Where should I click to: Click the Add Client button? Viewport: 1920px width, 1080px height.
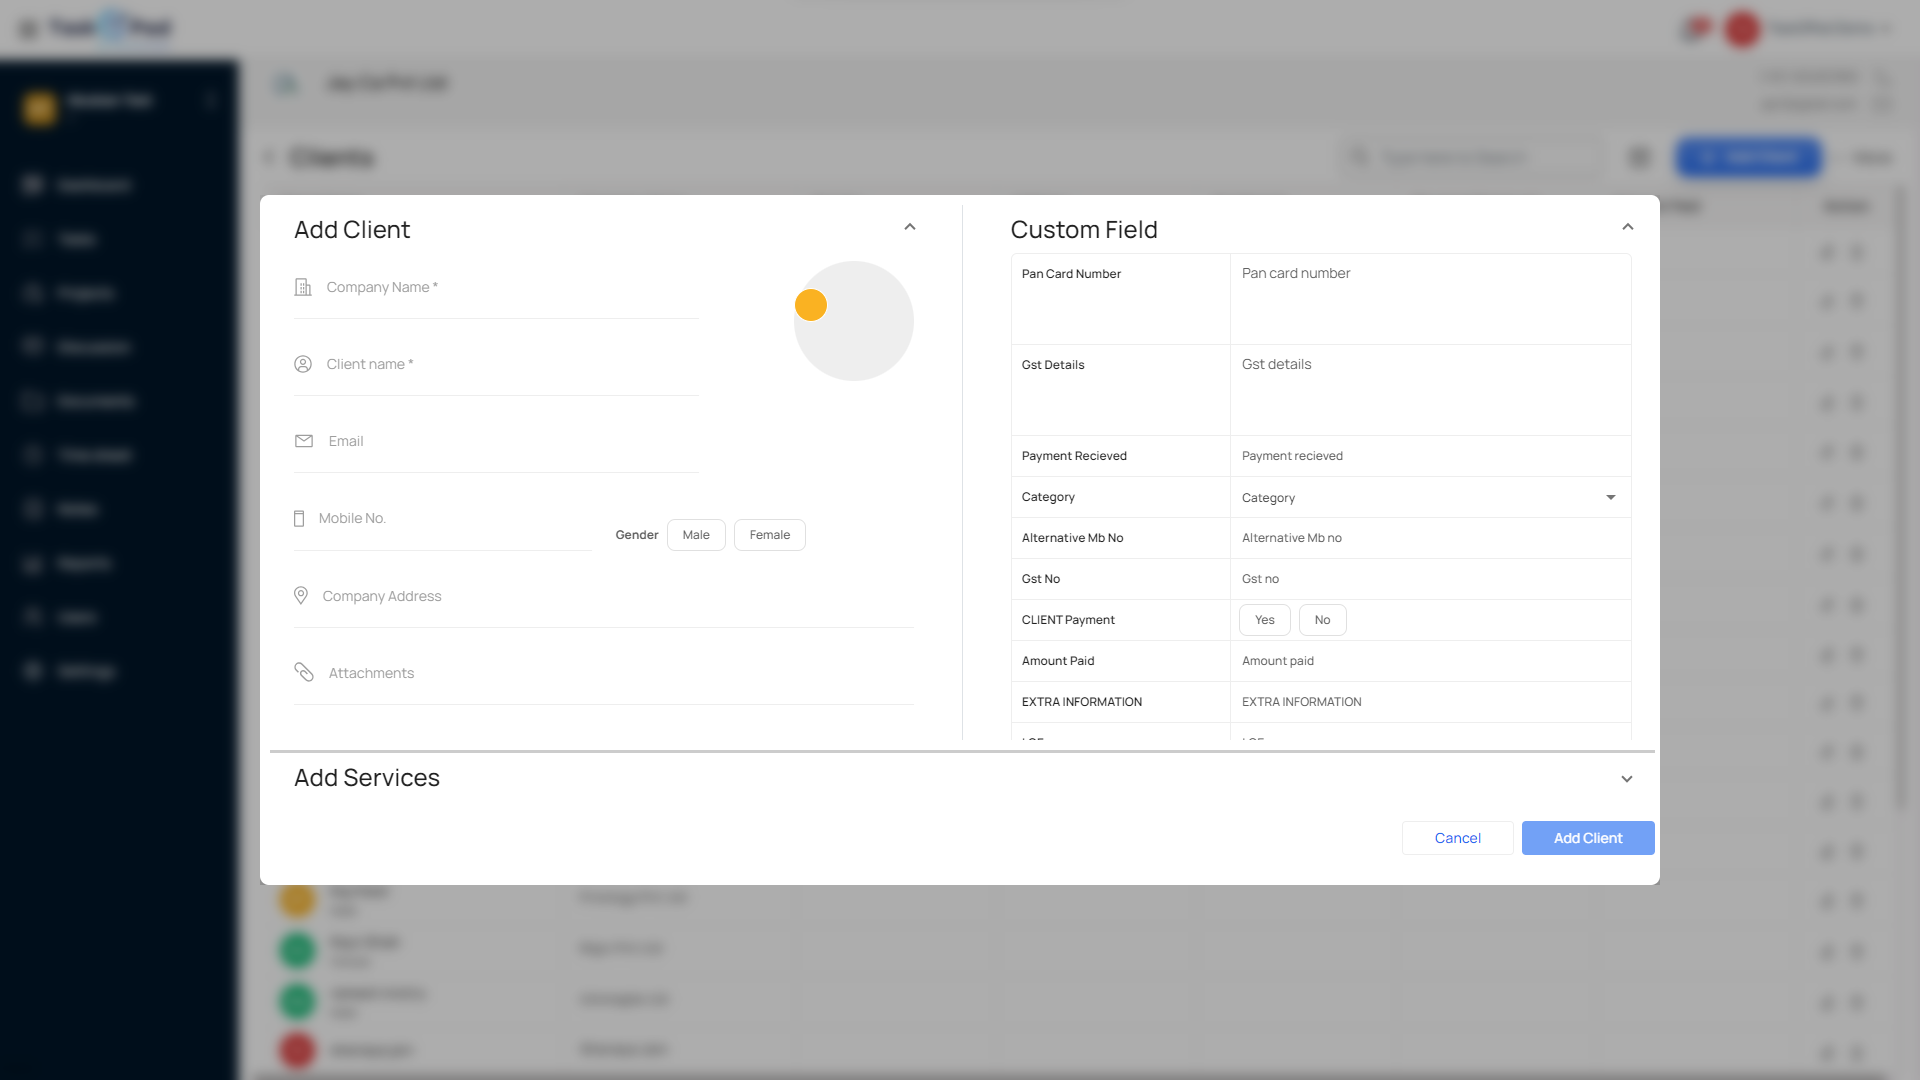pos(1588,838)
